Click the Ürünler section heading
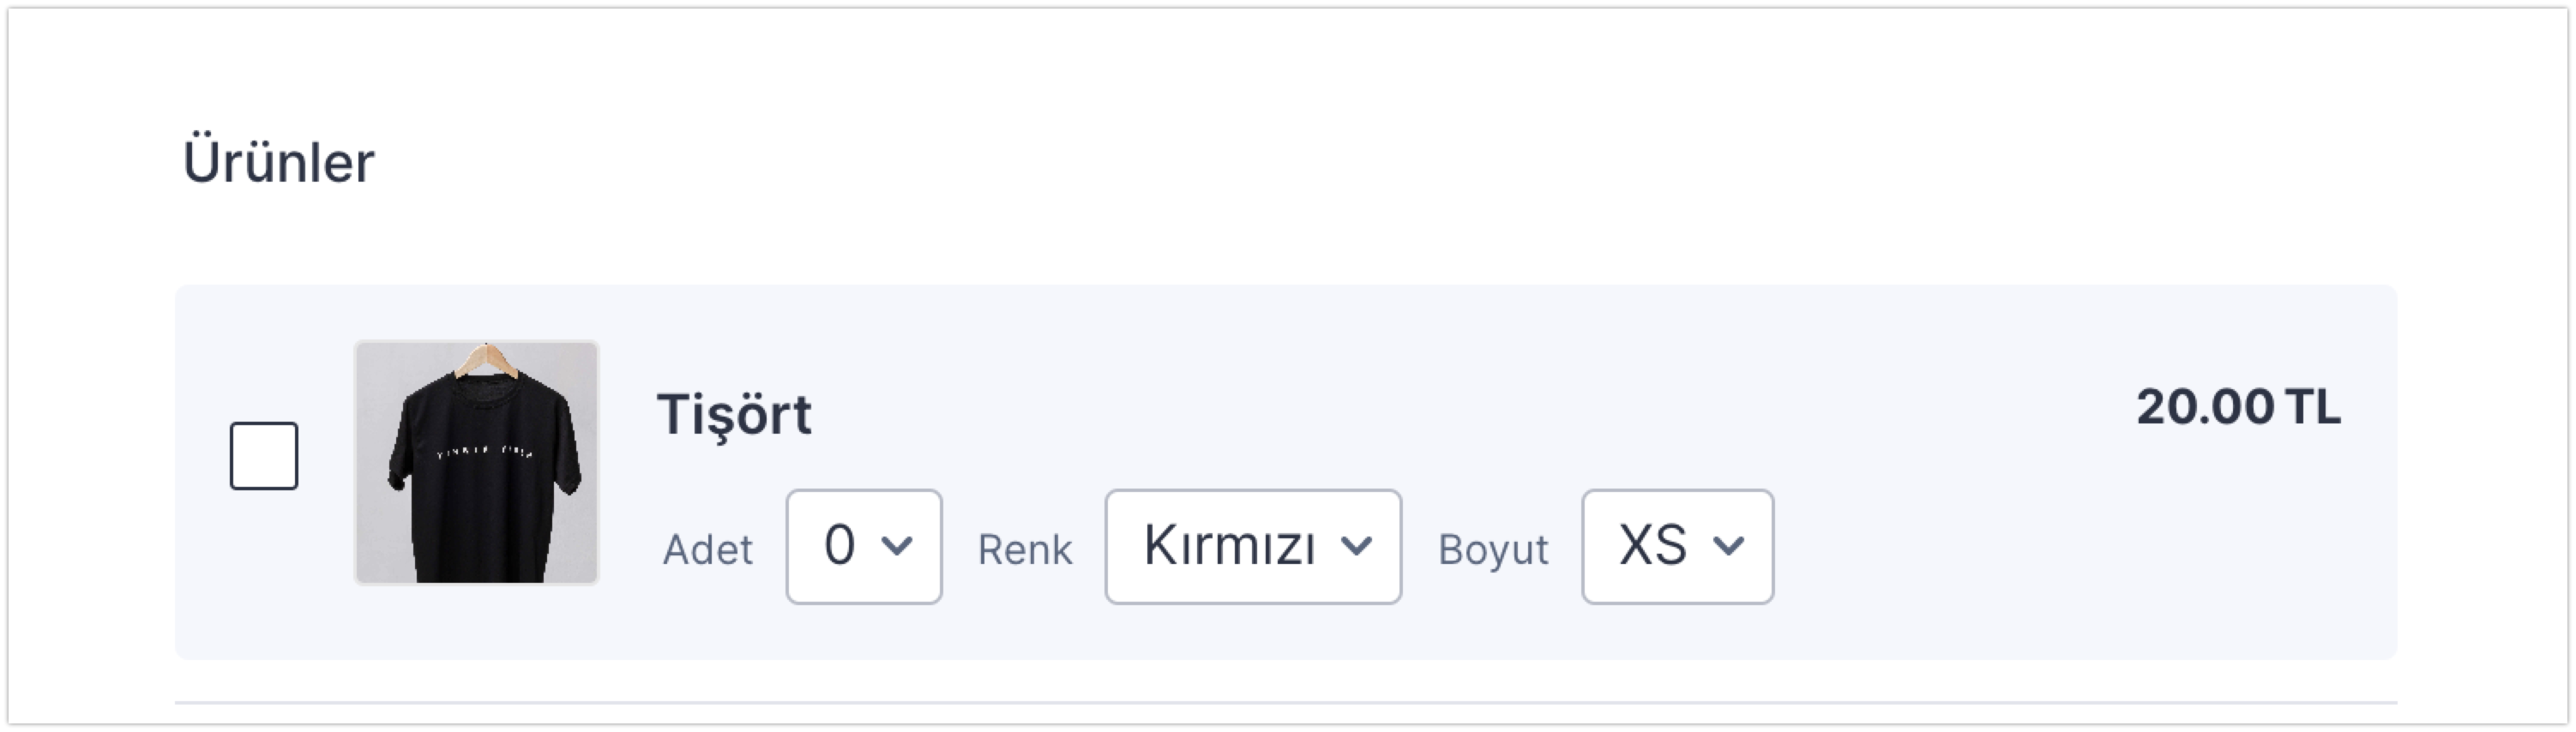2576x732 pixels. pos(278,162)
